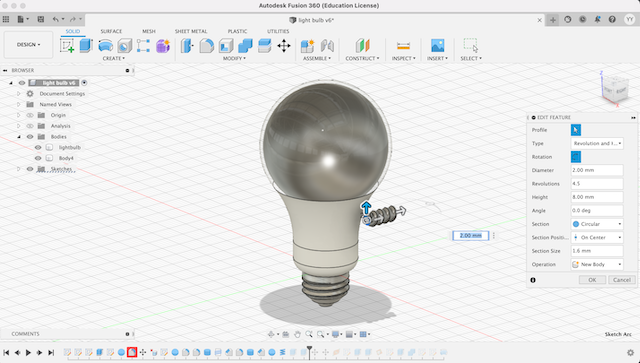Expand the Document Settings node
640x363 pixels.
(18, 94)
